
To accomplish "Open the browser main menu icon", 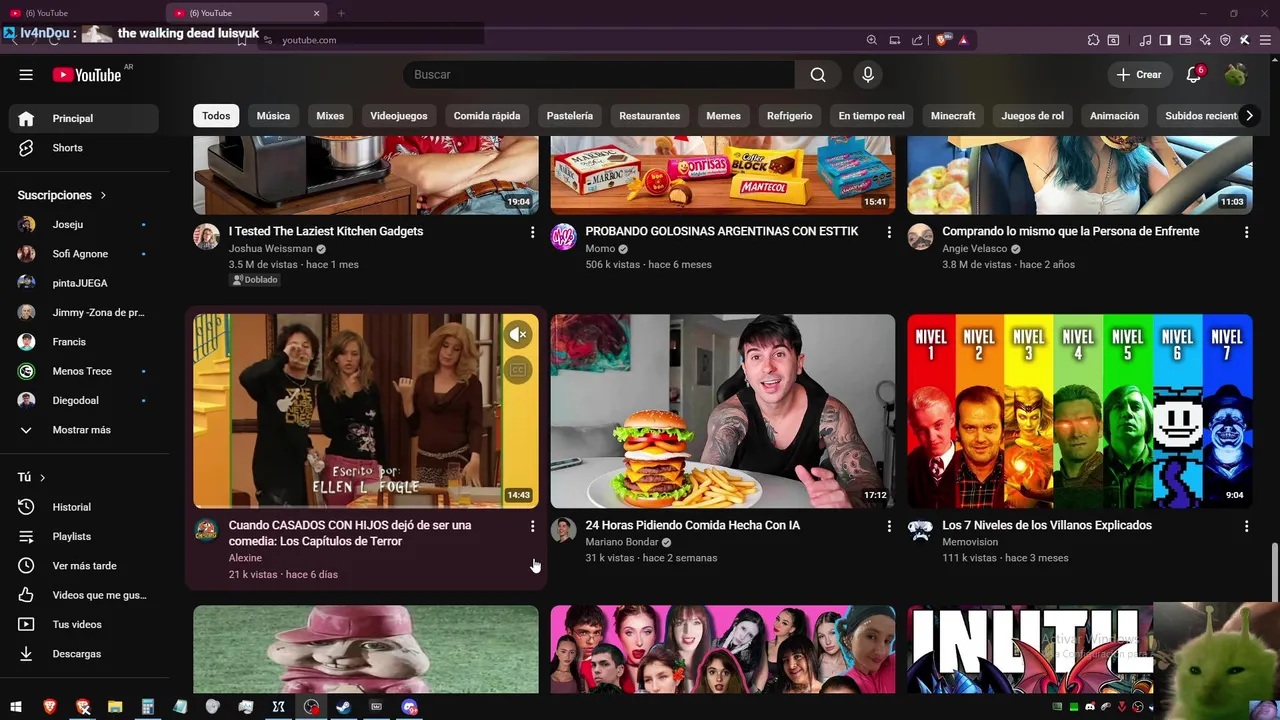I will click(x=1263, y=40).
